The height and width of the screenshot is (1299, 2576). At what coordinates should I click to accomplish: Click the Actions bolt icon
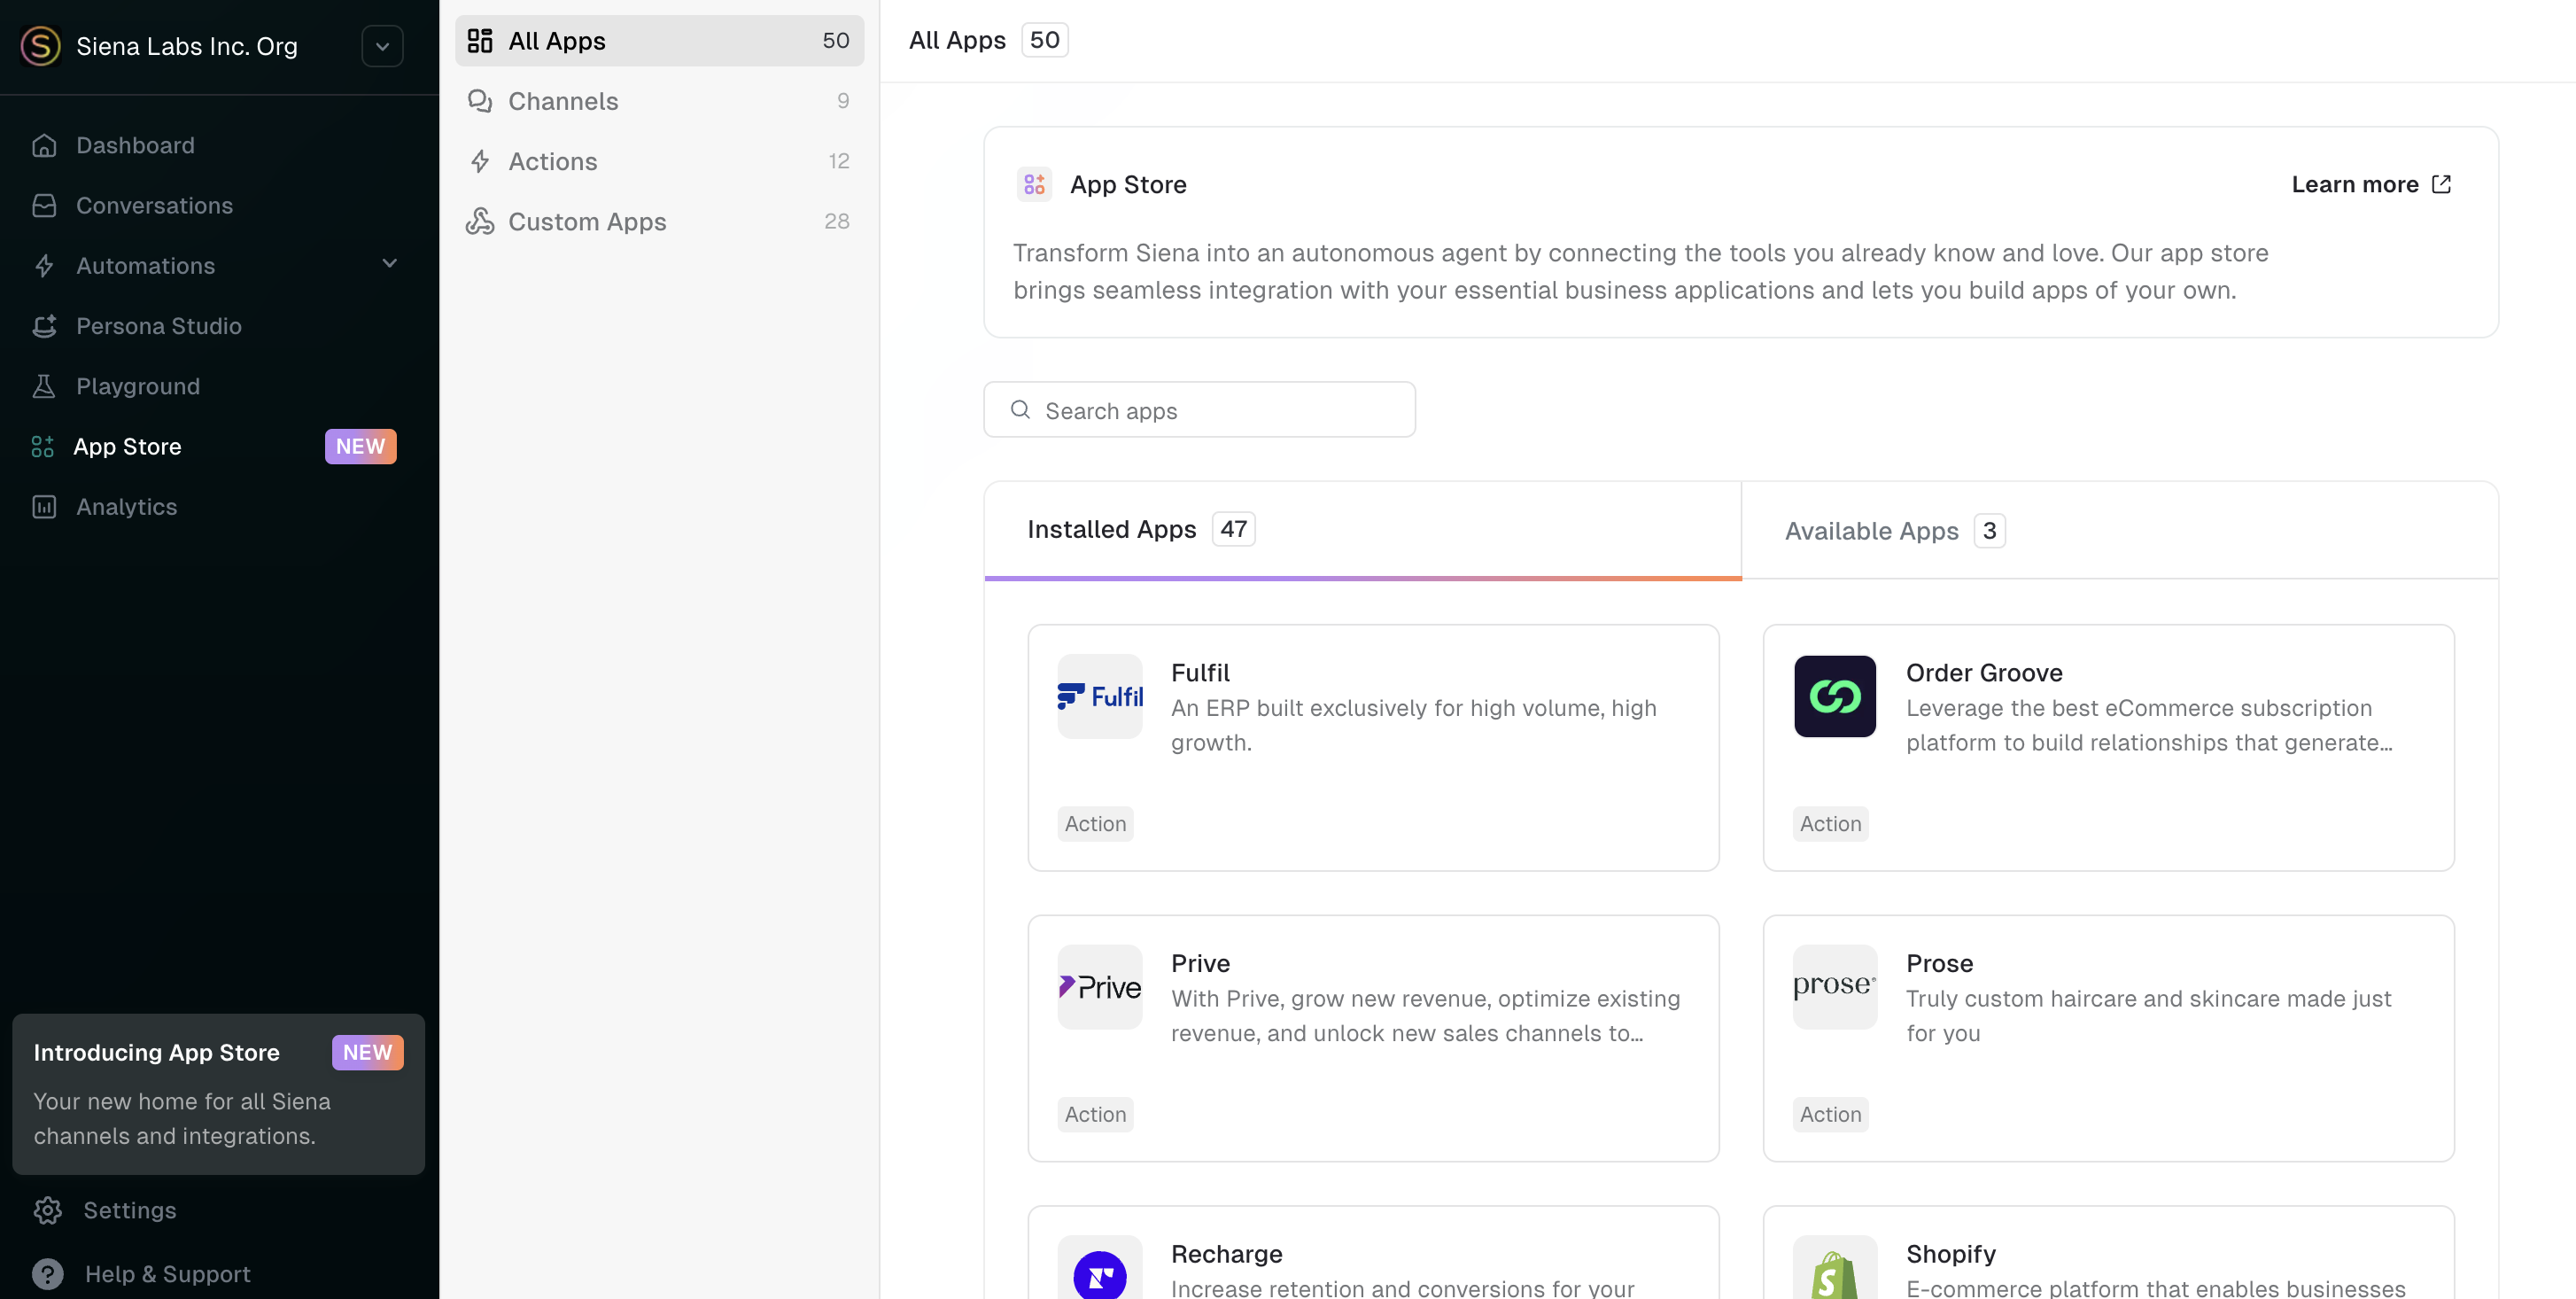(x=480, y=161)
